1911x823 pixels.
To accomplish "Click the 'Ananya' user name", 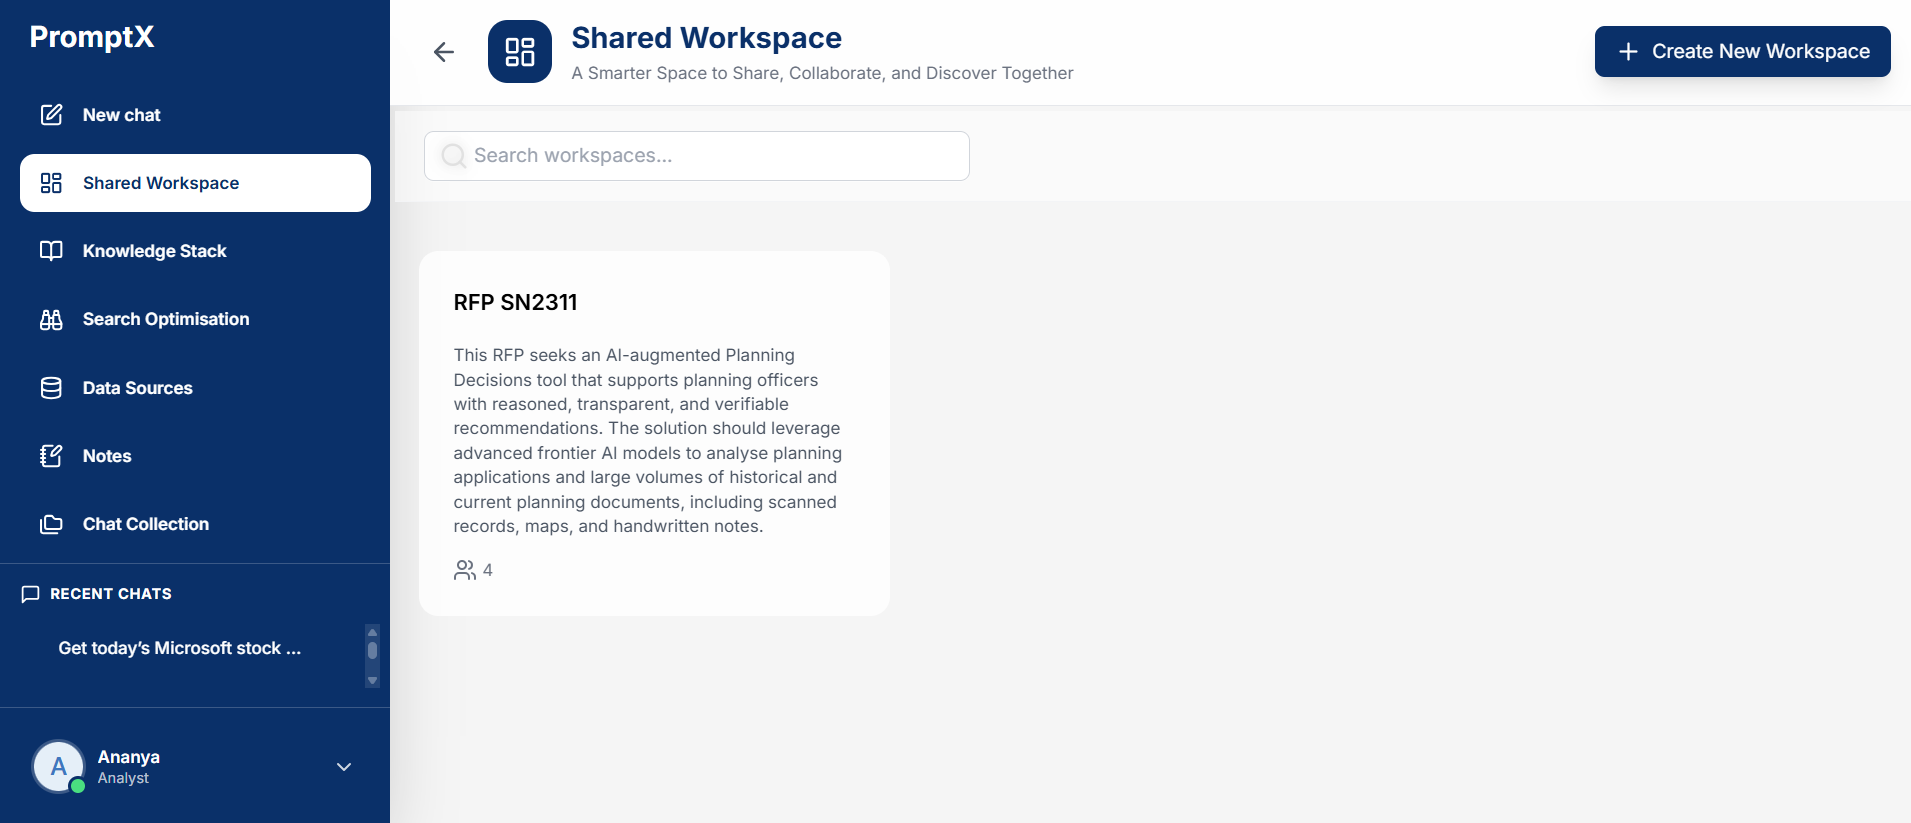I will tap(128, 757).
